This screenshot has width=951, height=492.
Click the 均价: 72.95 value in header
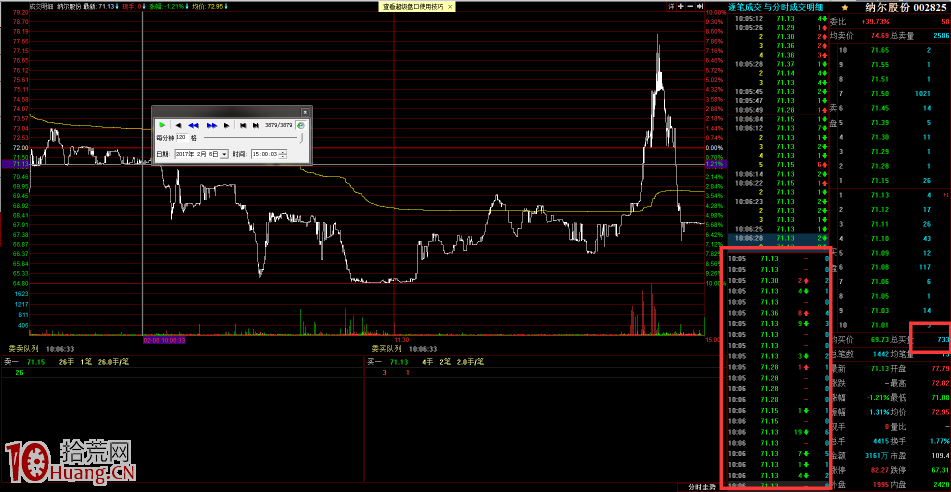pyautogui.click(x=206, y=7)
